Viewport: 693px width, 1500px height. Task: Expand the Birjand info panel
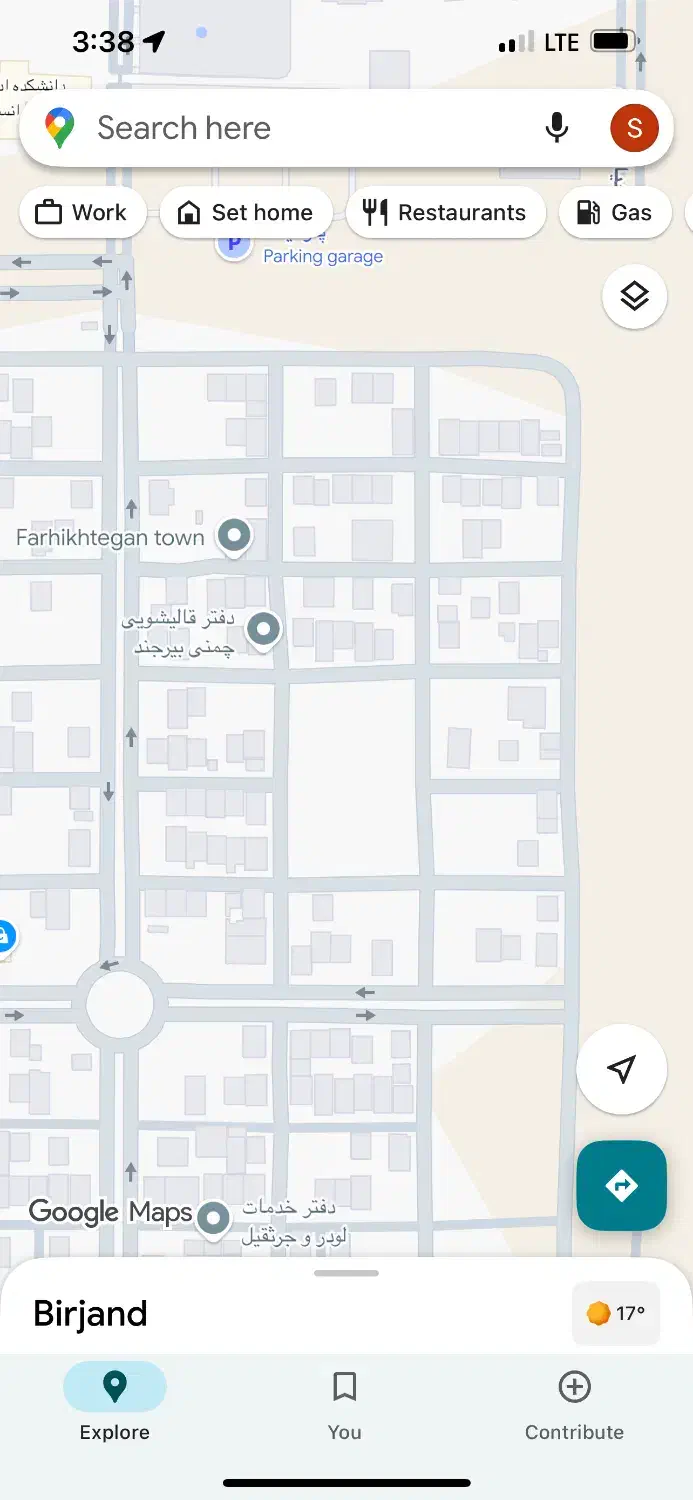point(90,1313)
